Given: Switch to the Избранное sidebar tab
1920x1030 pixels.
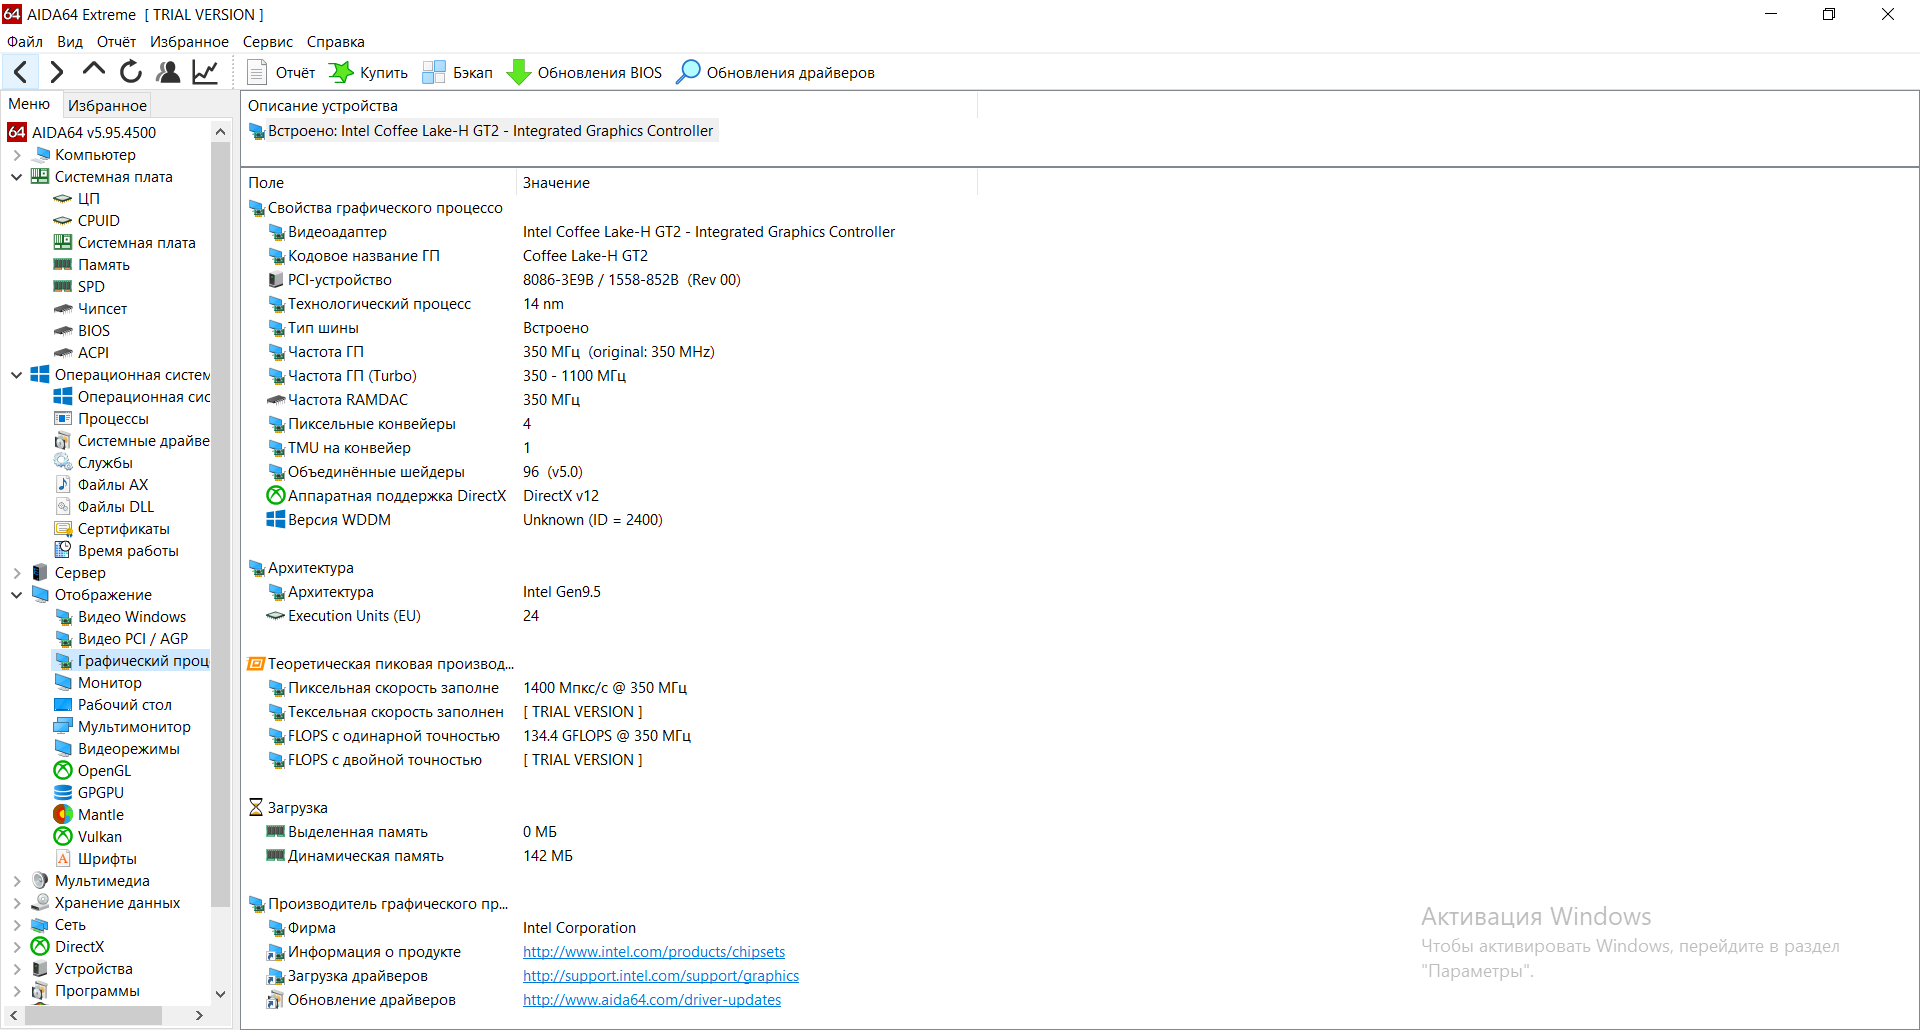Looking at the screenshot, I should [107, 105].
